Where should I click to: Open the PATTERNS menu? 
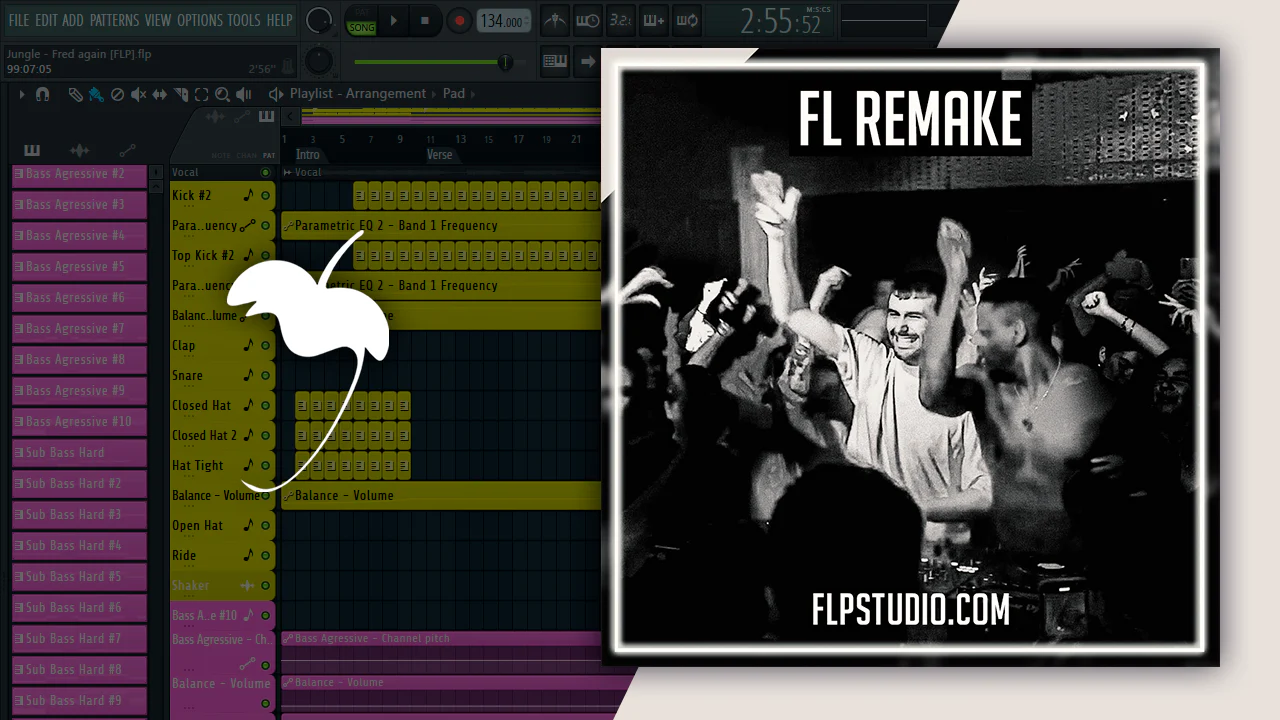click(x=114, y=20)
